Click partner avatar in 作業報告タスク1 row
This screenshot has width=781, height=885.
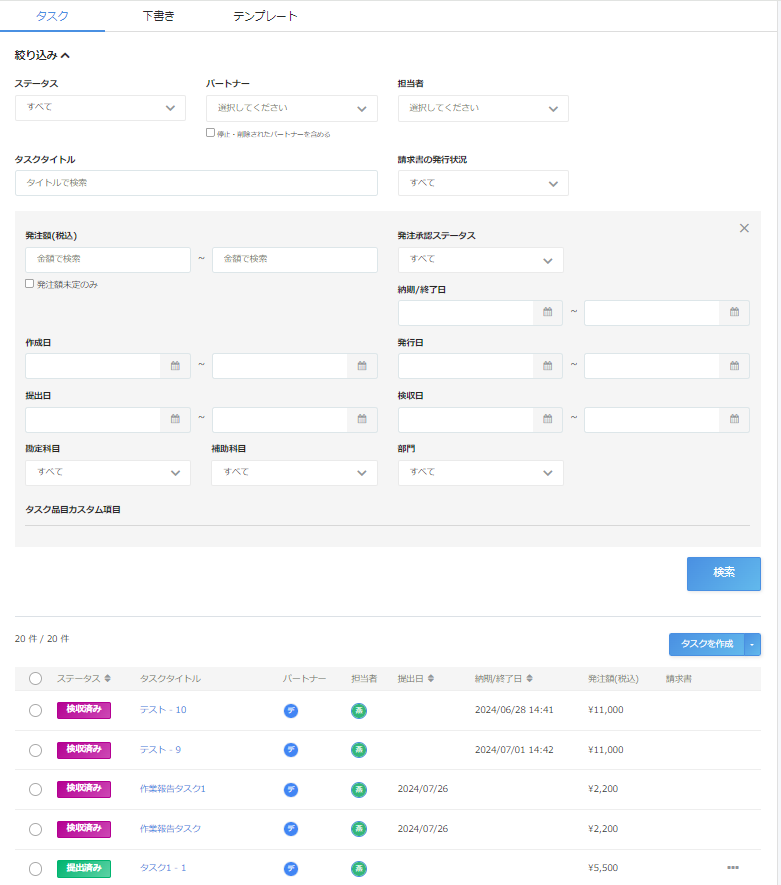[x=291, y=790]
